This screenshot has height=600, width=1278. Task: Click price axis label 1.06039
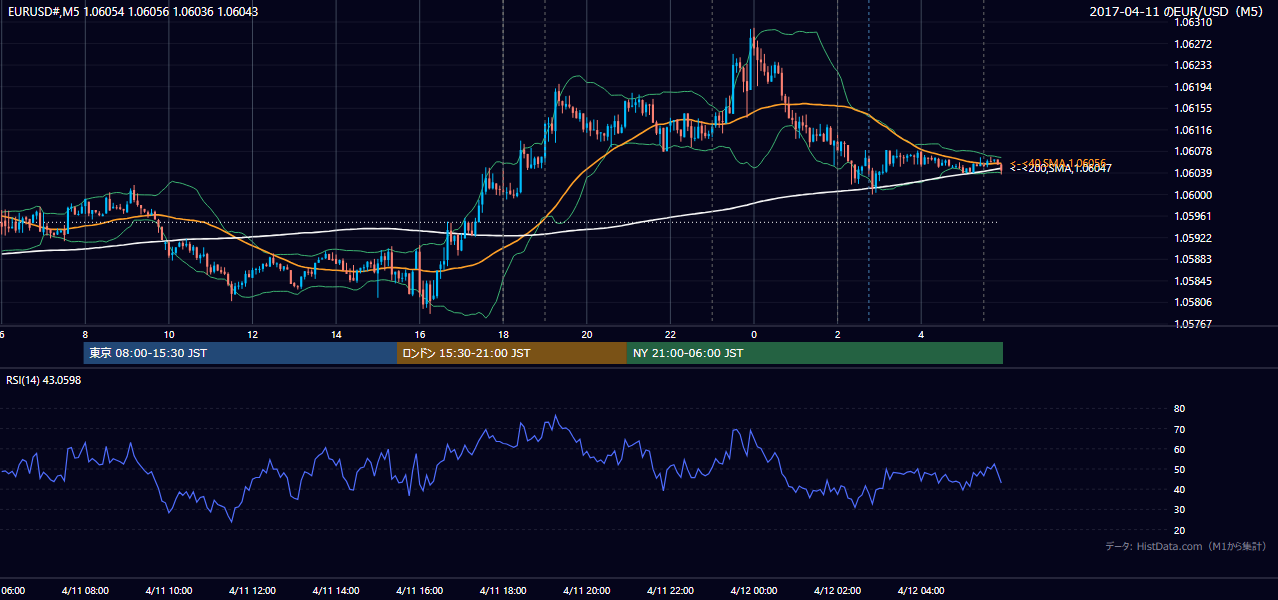[x=1193, y=173]
